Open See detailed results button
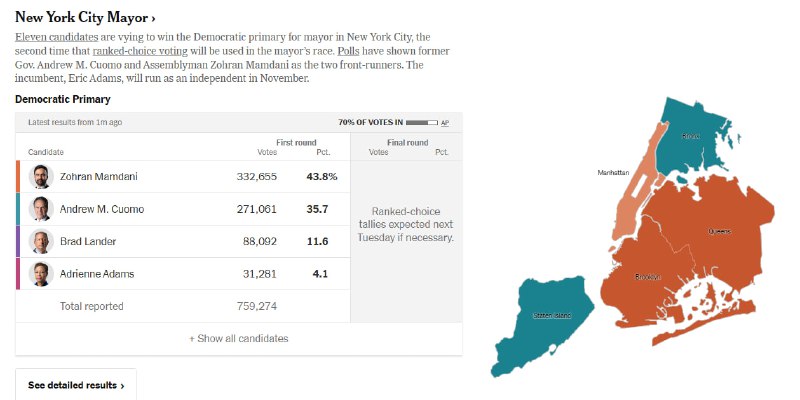The image size is (800, 400). pos(76,385)
